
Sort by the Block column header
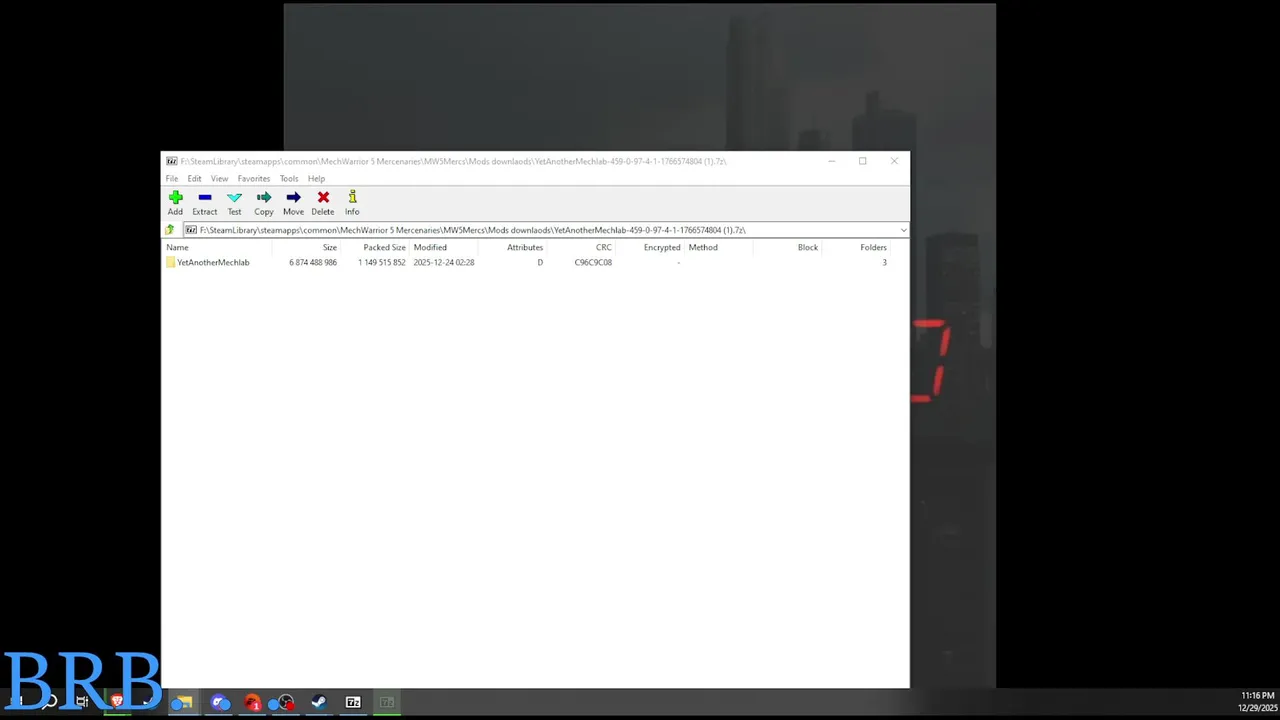tap(807, 247)
